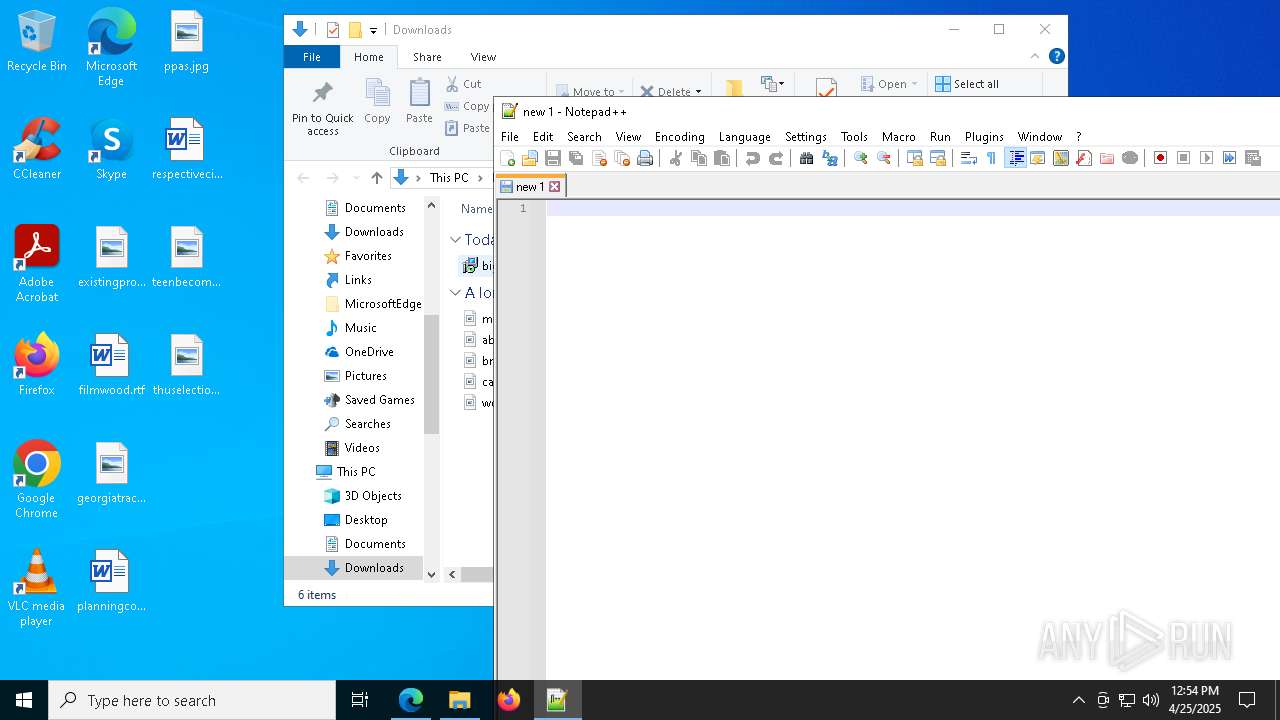The width and height of the screenshot is (1280, 720).
Task: Click Run Macro Multiple Times icon
Action: tap(1230, 158)
